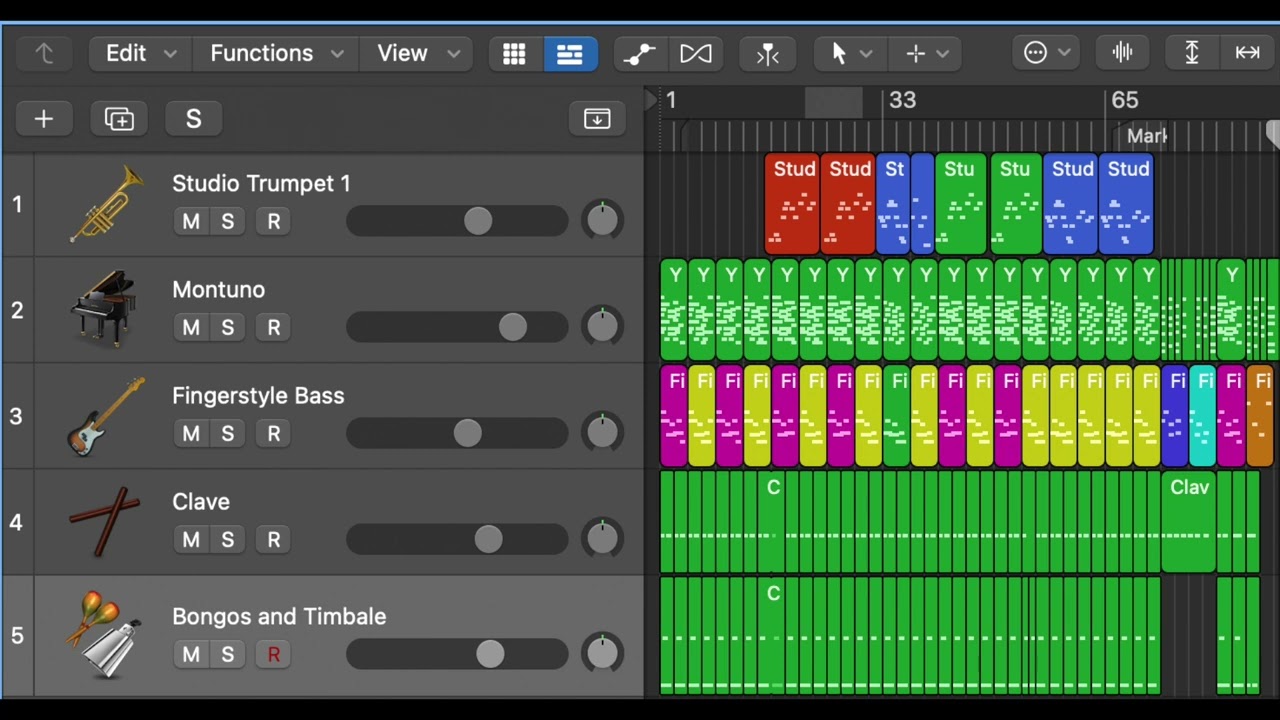Add a new track with plus button
Screen dimensions: 1280x720
(x=44, y=119)
